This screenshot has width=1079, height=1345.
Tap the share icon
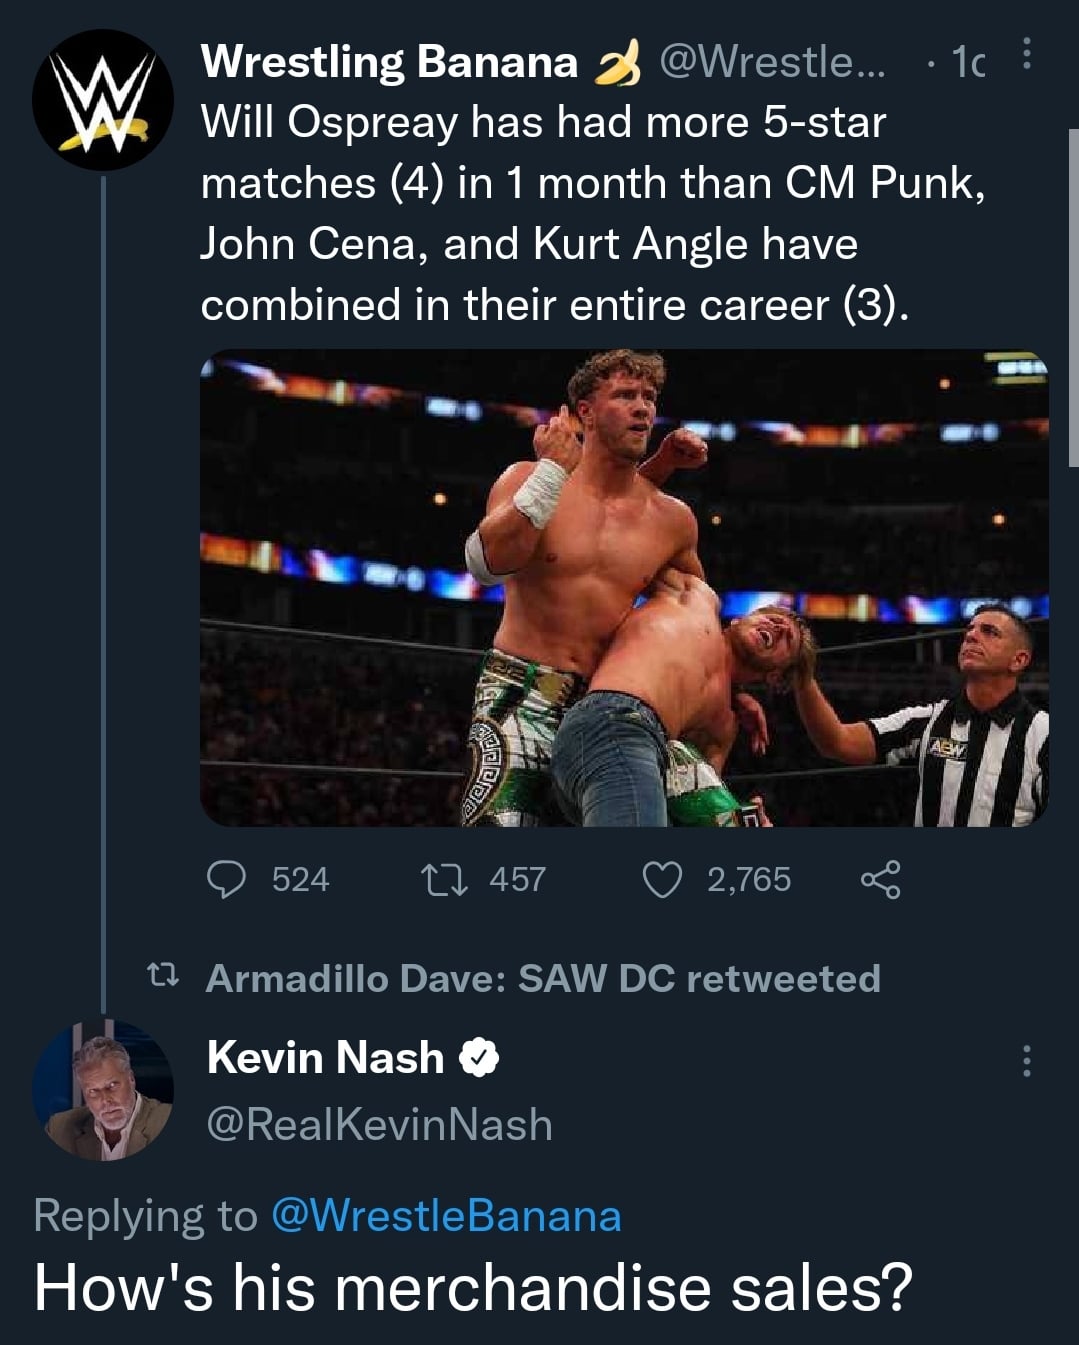pos(880,880)
